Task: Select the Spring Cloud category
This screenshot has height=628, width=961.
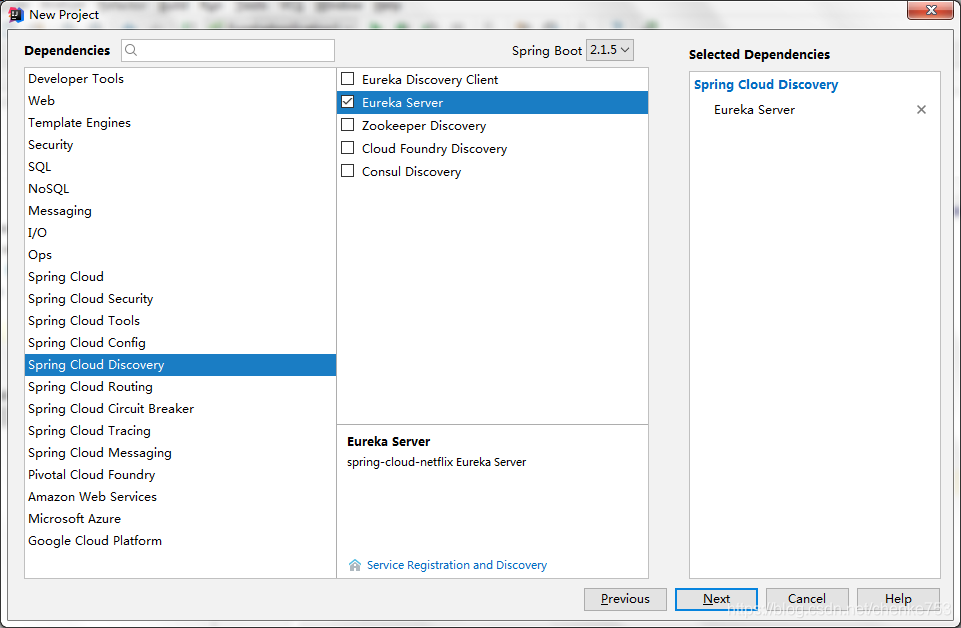Action: click(180, 277)
